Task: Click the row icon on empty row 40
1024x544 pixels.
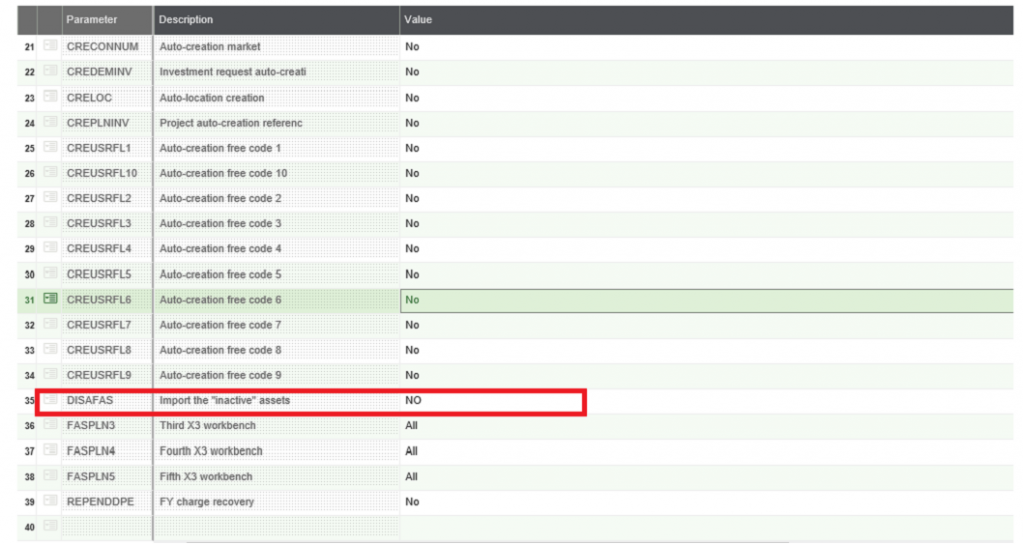Action: click(x=50, y=526)
